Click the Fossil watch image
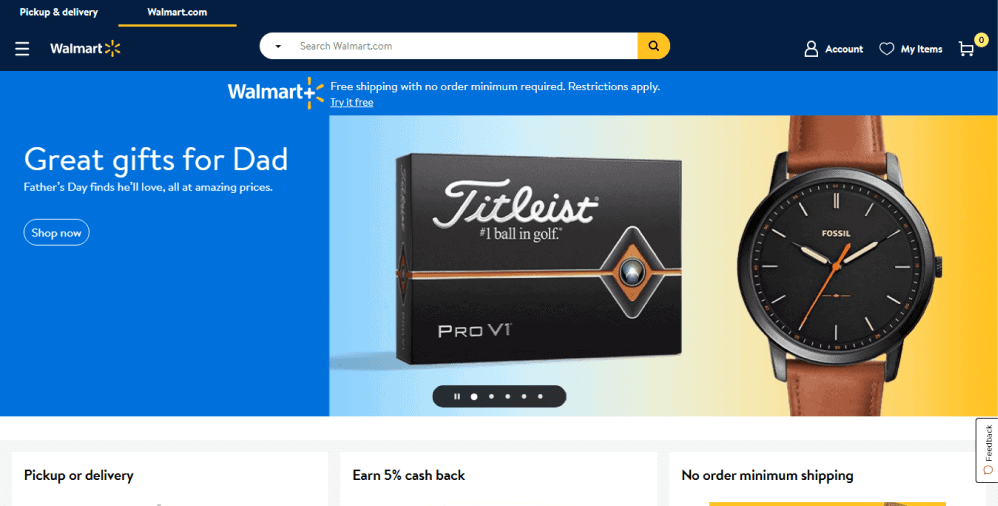998x506 pixels. tap(839, 266)
